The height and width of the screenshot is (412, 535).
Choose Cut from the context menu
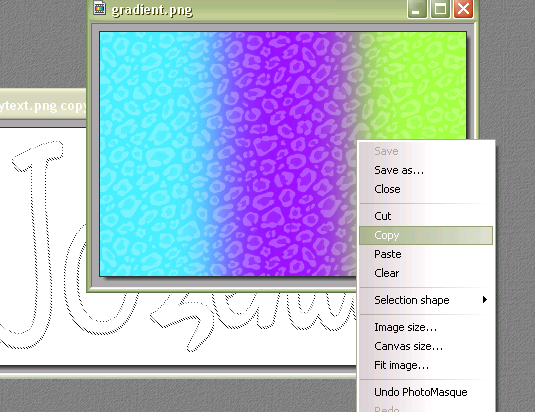[426, 216]
